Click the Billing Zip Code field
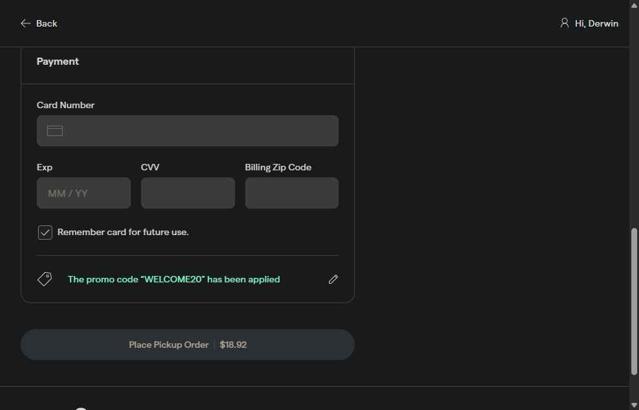The image size is (639, 410). 292,193
